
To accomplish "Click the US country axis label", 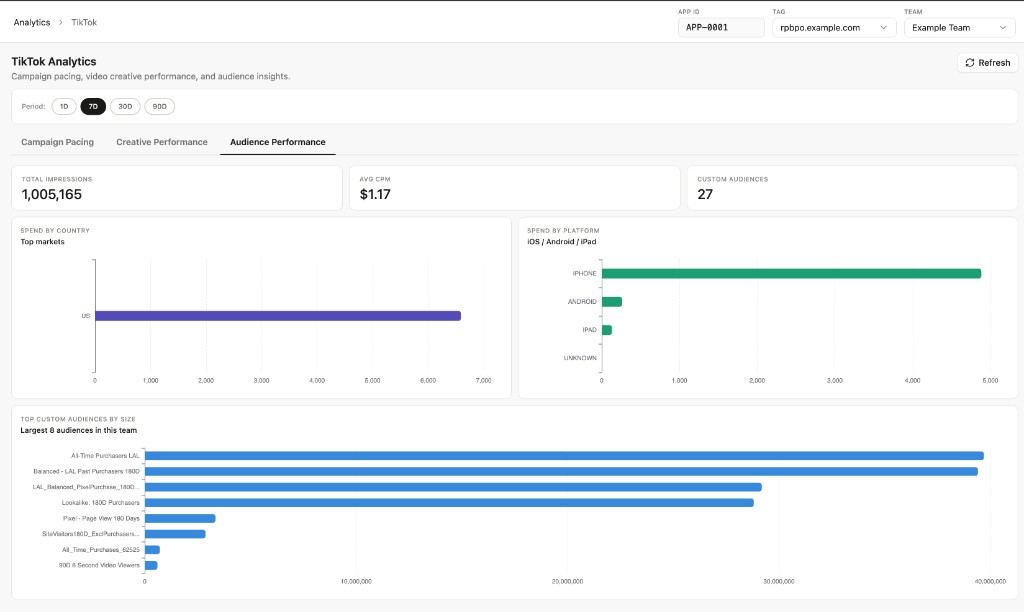I will point(86,316).
